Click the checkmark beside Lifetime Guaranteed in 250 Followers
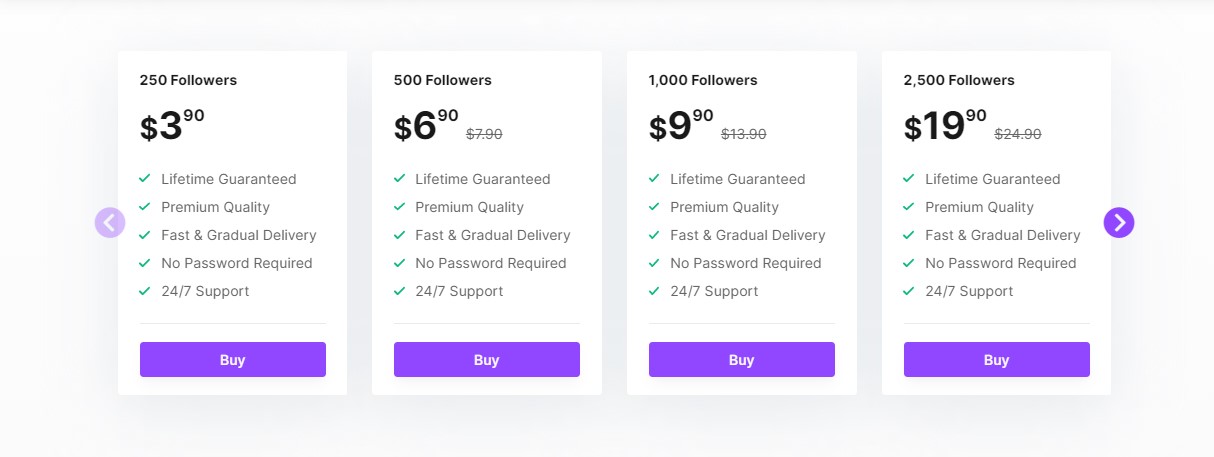 pyautogui.click(x=145, y=179)
